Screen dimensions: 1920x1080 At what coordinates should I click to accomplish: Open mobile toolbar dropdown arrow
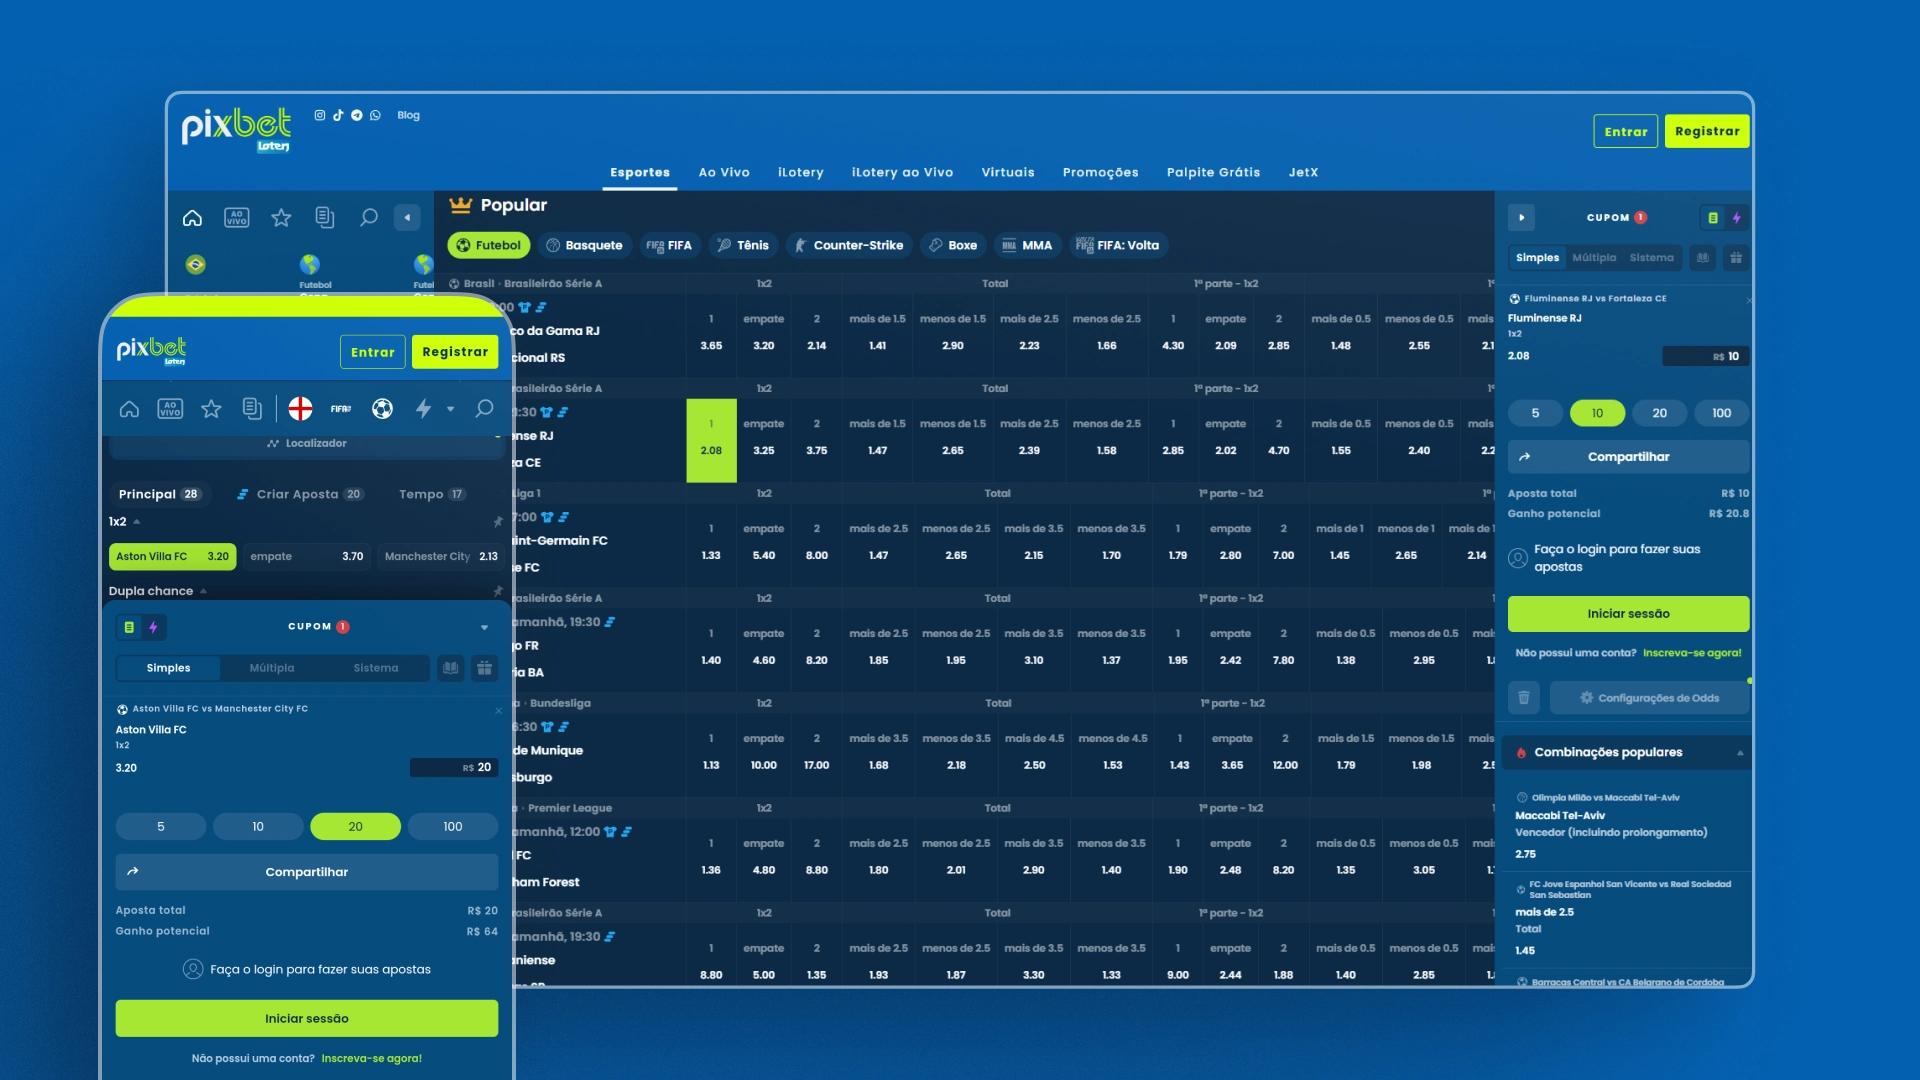click(450, 409)
